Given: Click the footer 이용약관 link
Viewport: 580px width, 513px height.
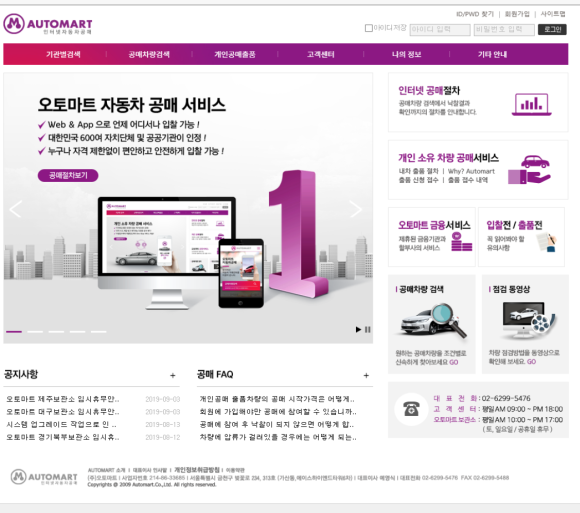Looking at the screenshot, I should pyautogui.click(x=235, y=470).
